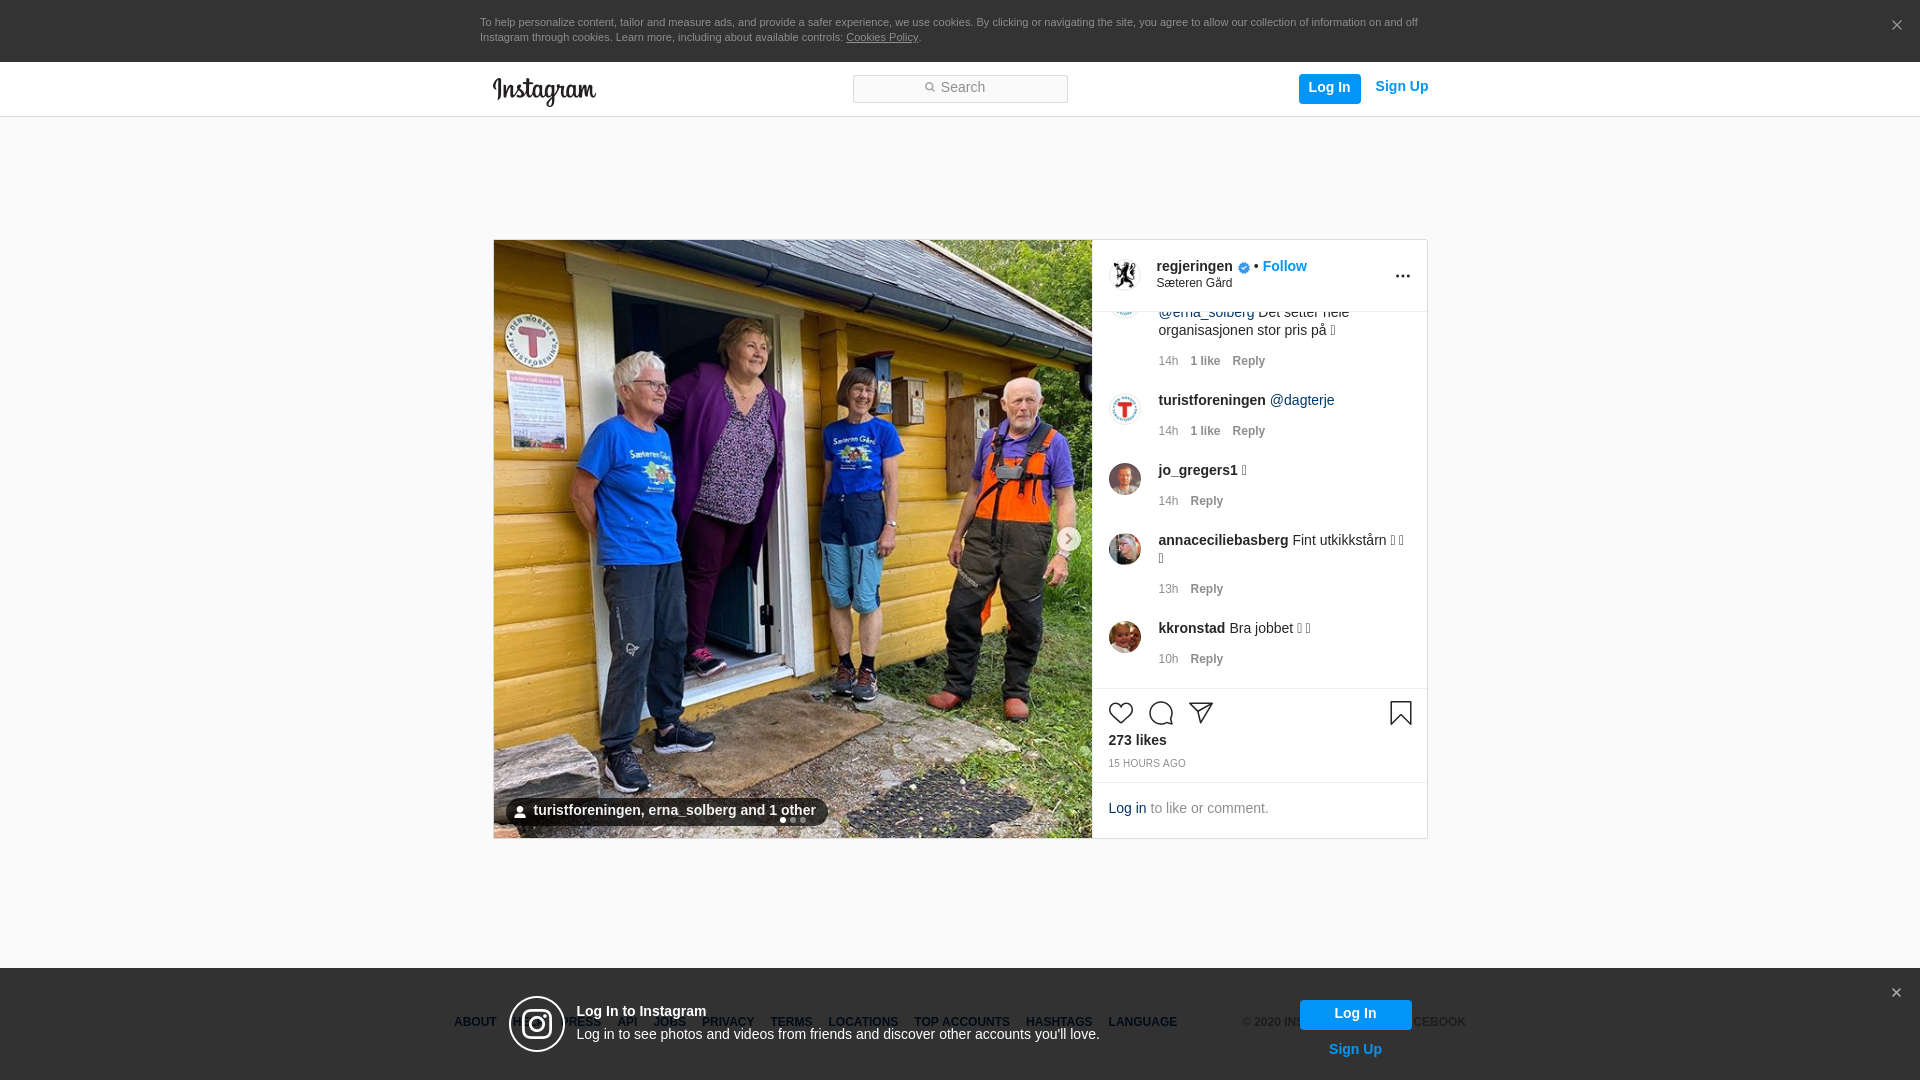
Task: Open regjeringen profile avatar
Action: pos(1125,275)
